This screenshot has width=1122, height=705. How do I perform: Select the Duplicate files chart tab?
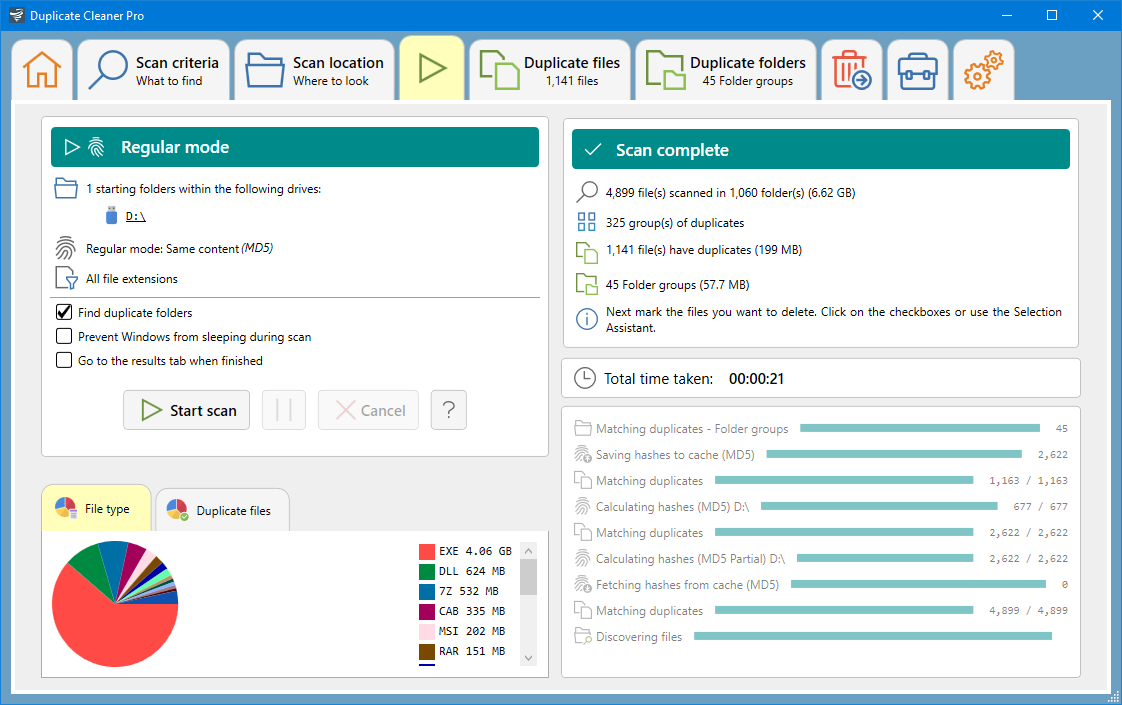point(223,510)
